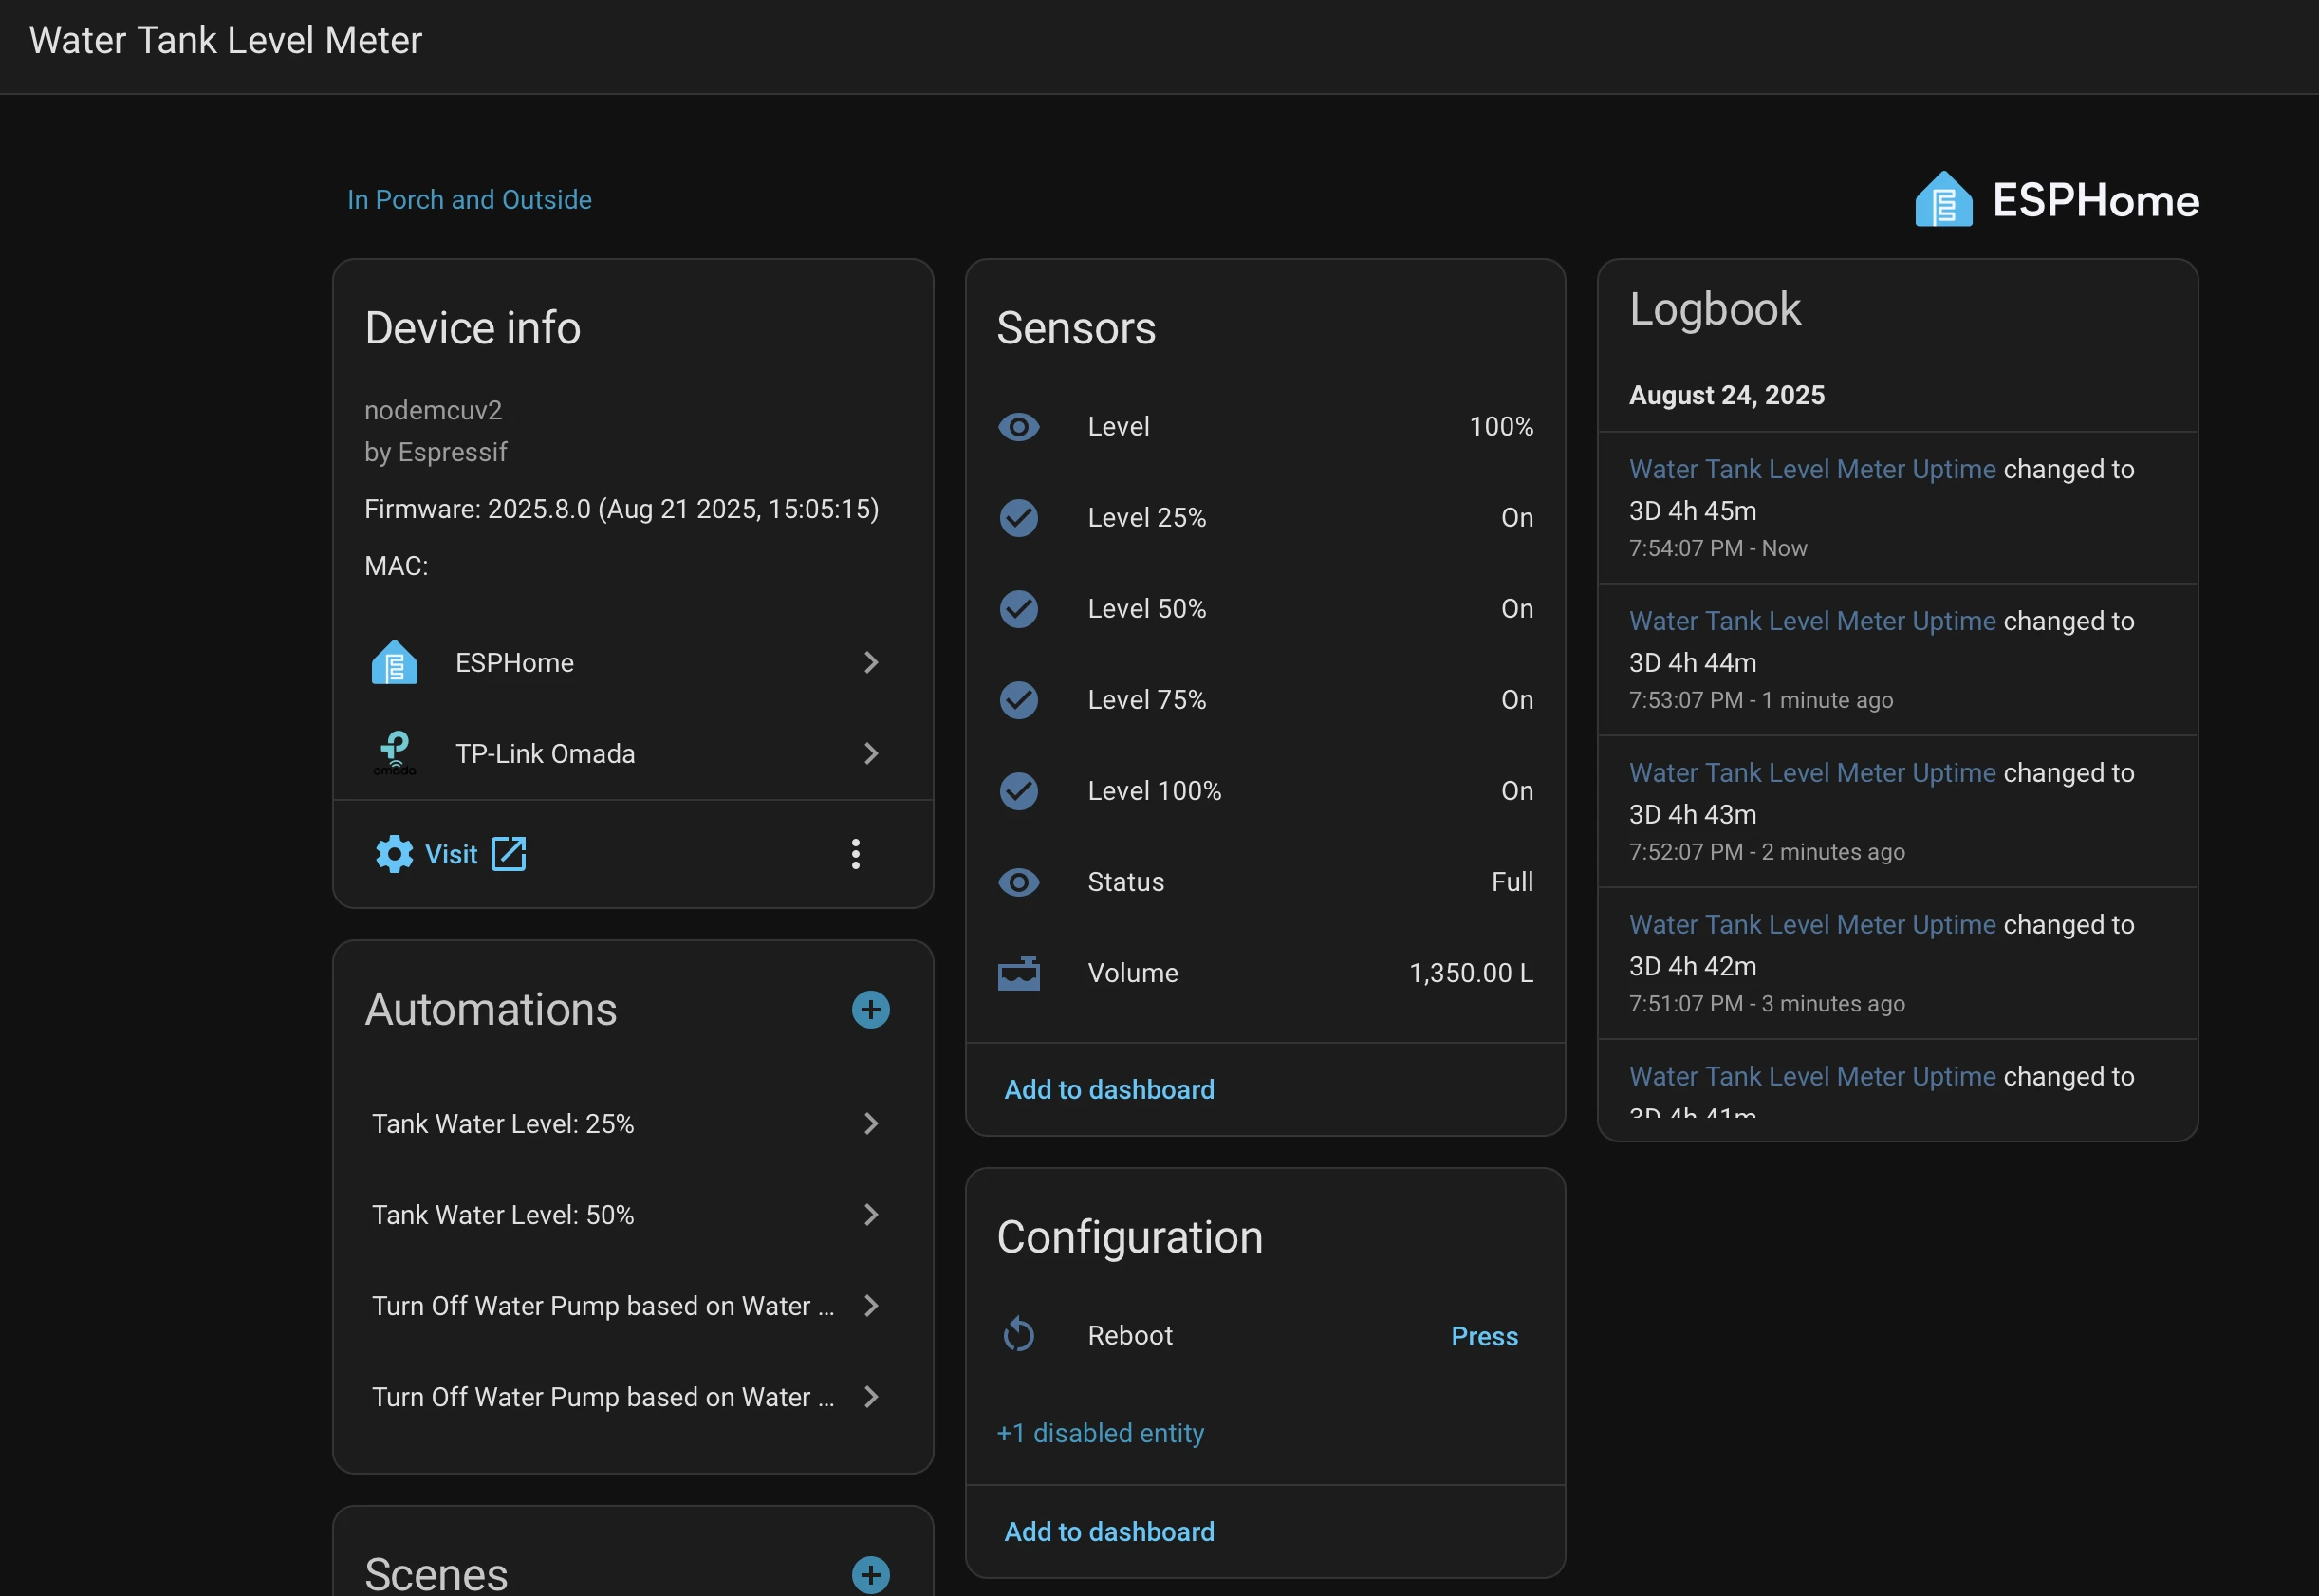2319x1596 pixels.
Task: Click the Volume sensor water tank icon
Action: (x=1018, y=973)
